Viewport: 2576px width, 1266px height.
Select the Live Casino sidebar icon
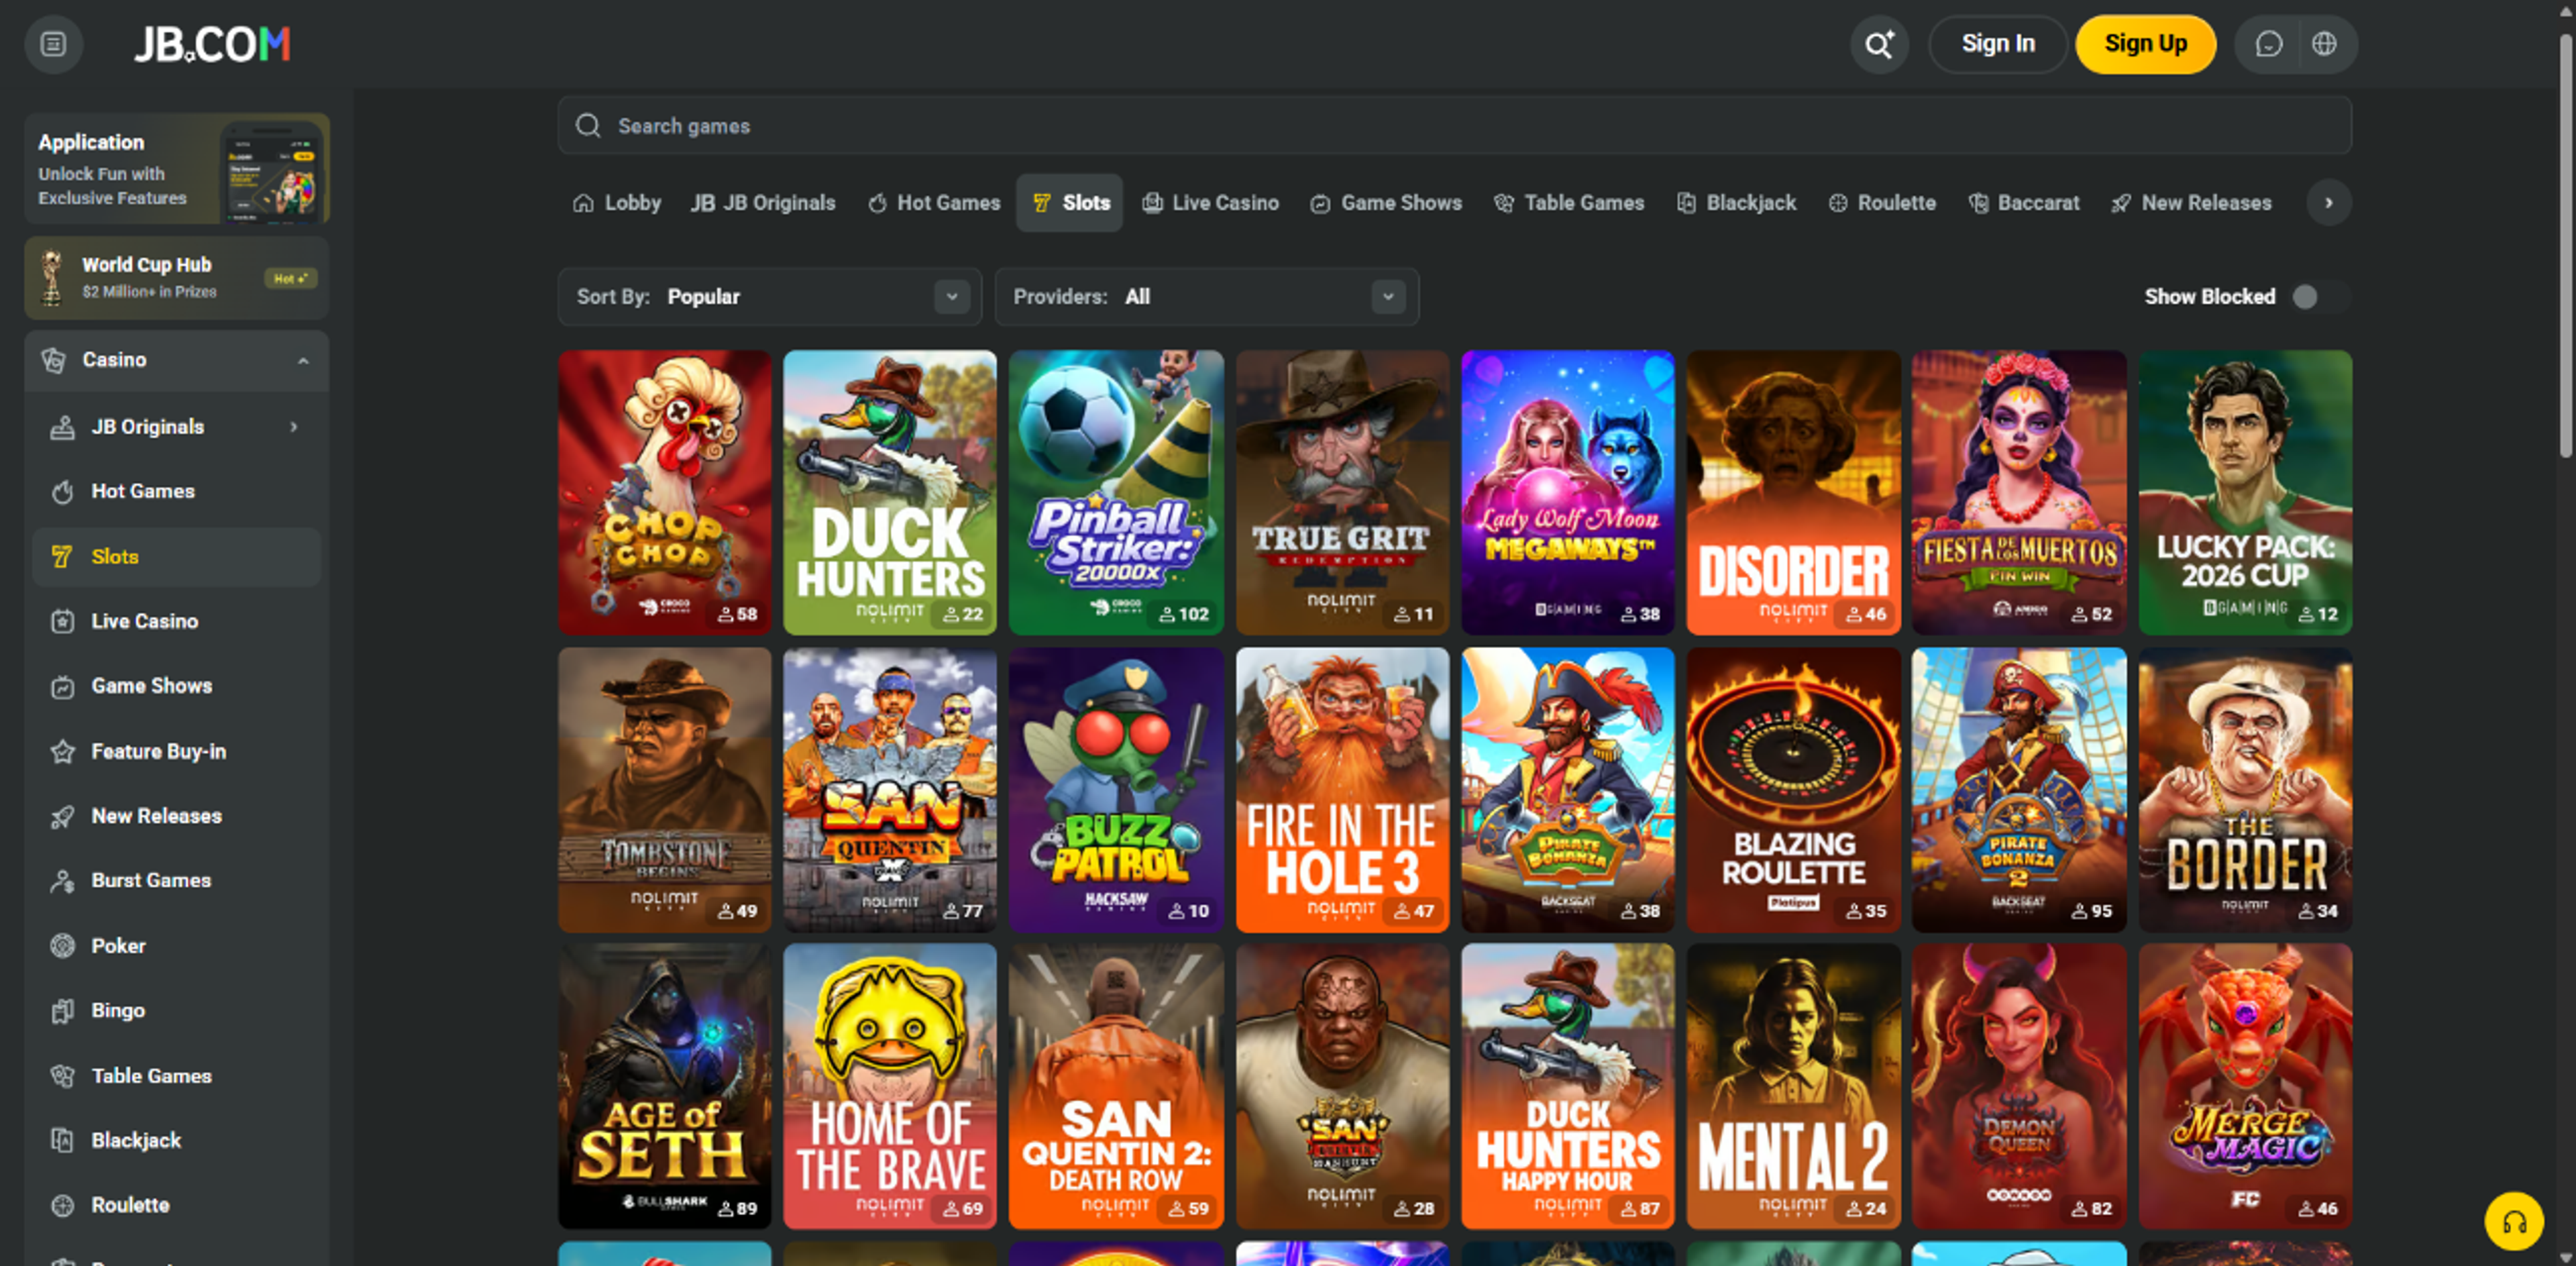click(x=62, y=621)
